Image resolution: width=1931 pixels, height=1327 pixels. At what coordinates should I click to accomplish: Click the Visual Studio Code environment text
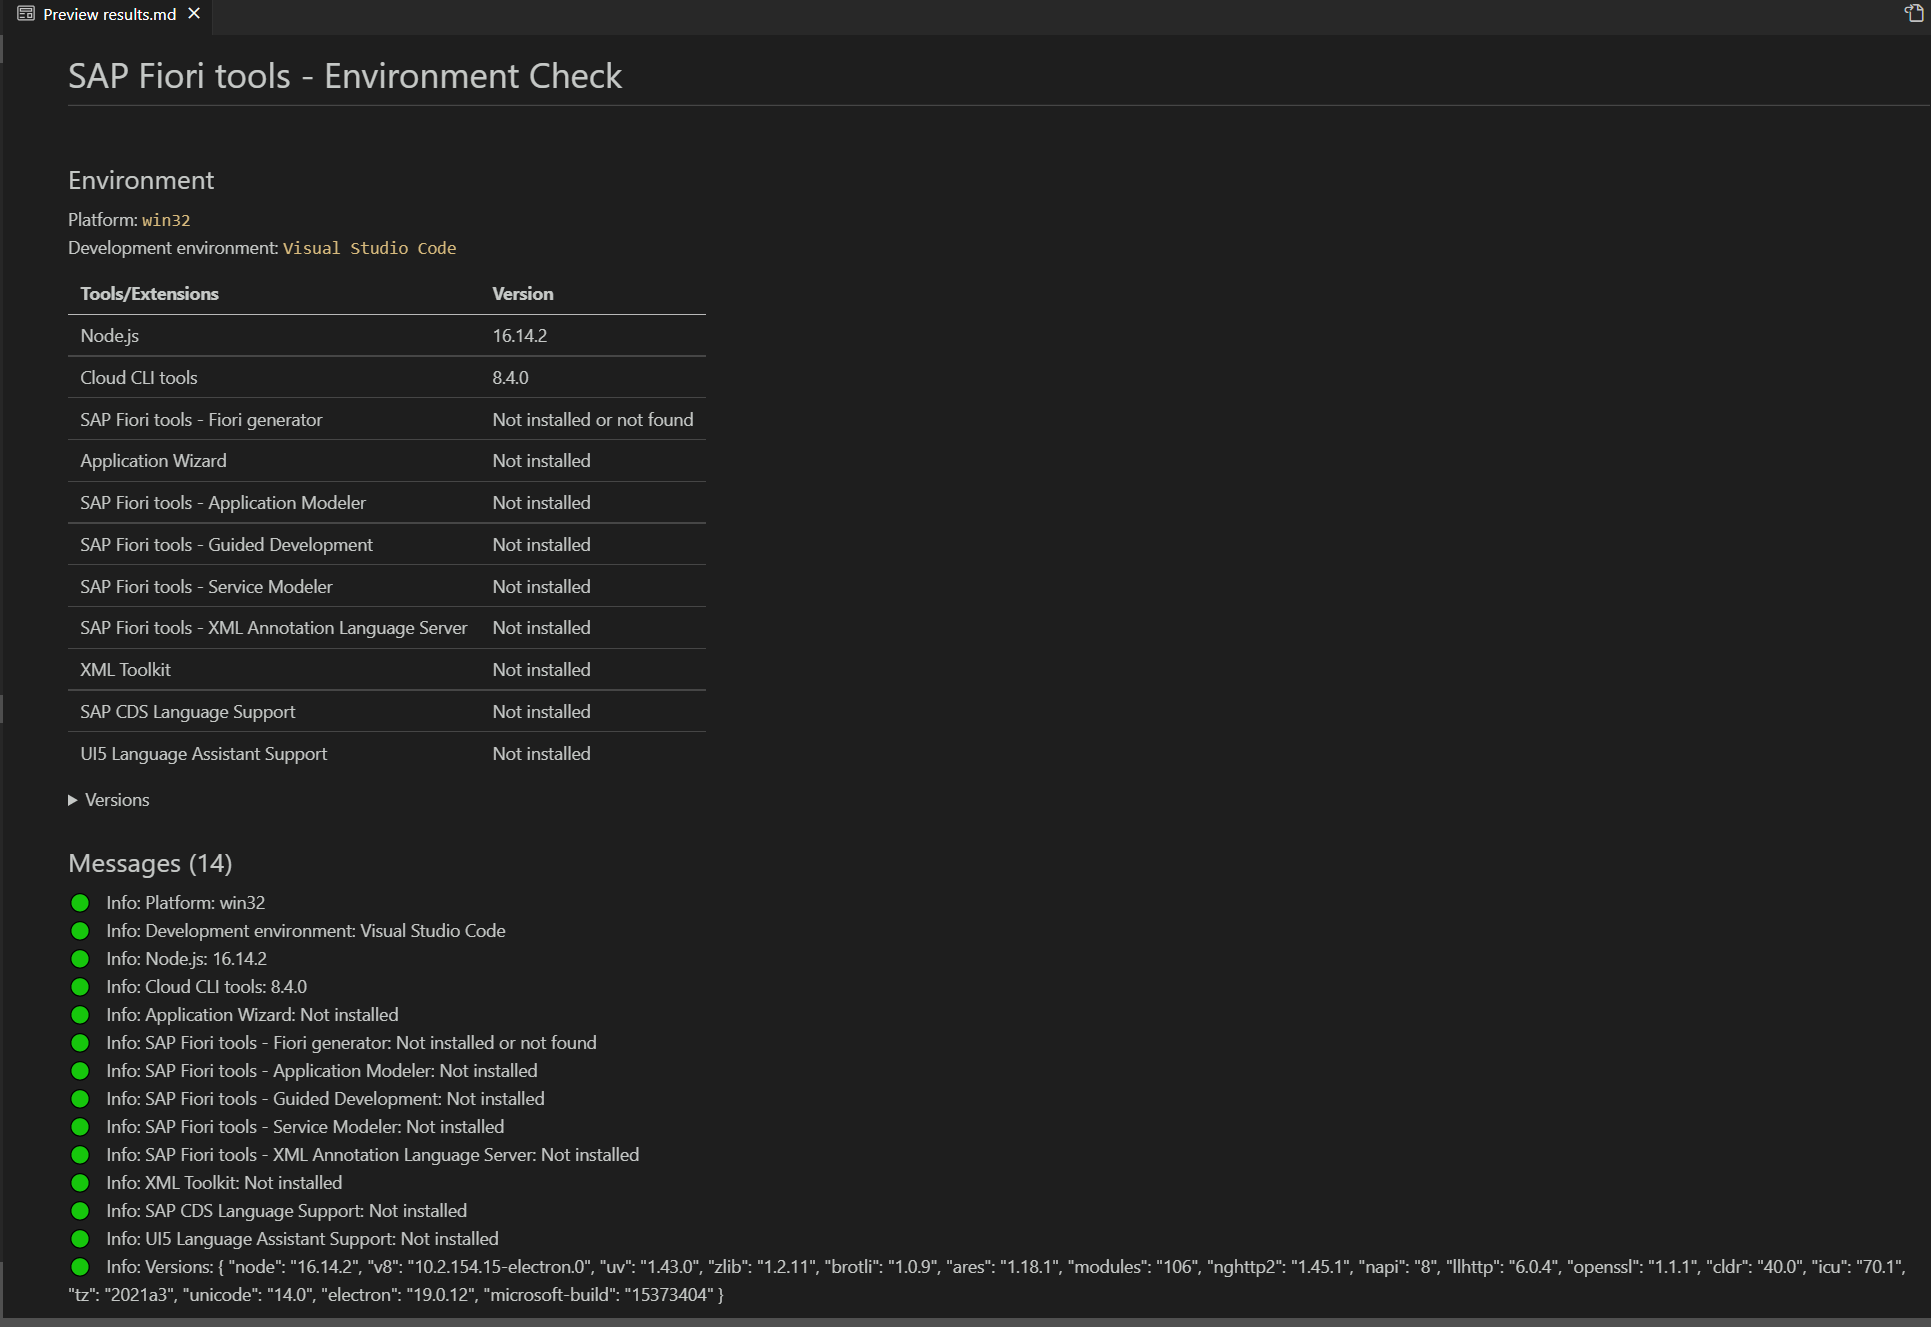[x=369, y=248]
